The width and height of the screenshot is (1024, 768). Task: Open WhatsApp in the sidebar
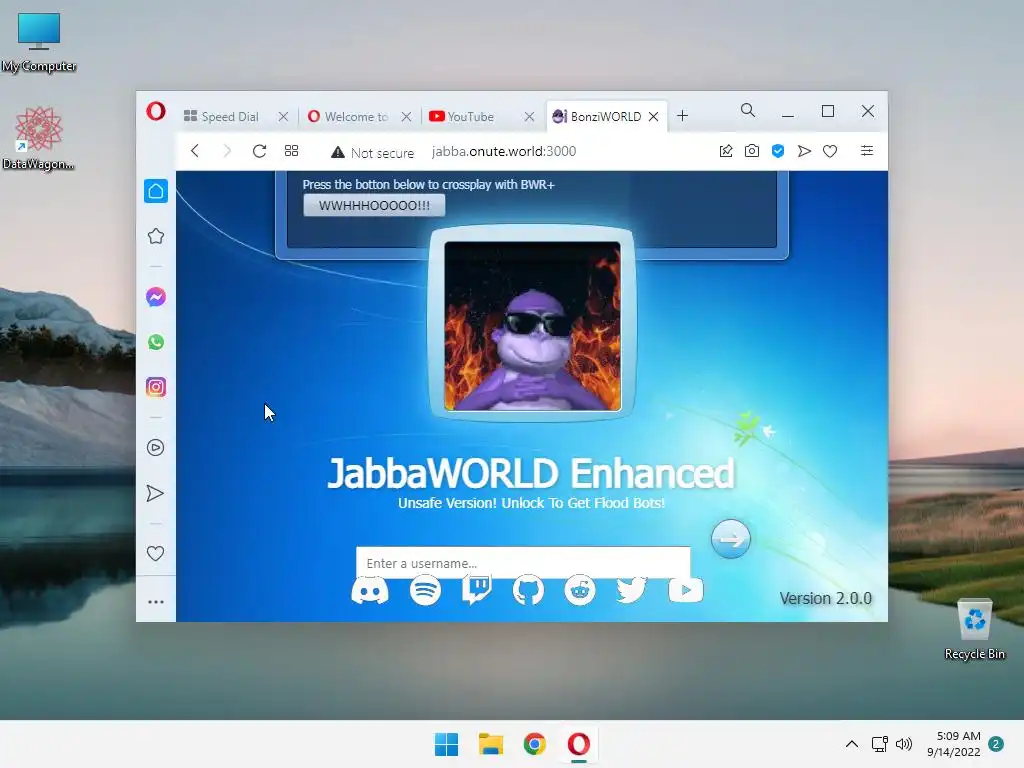pos(155,342)
